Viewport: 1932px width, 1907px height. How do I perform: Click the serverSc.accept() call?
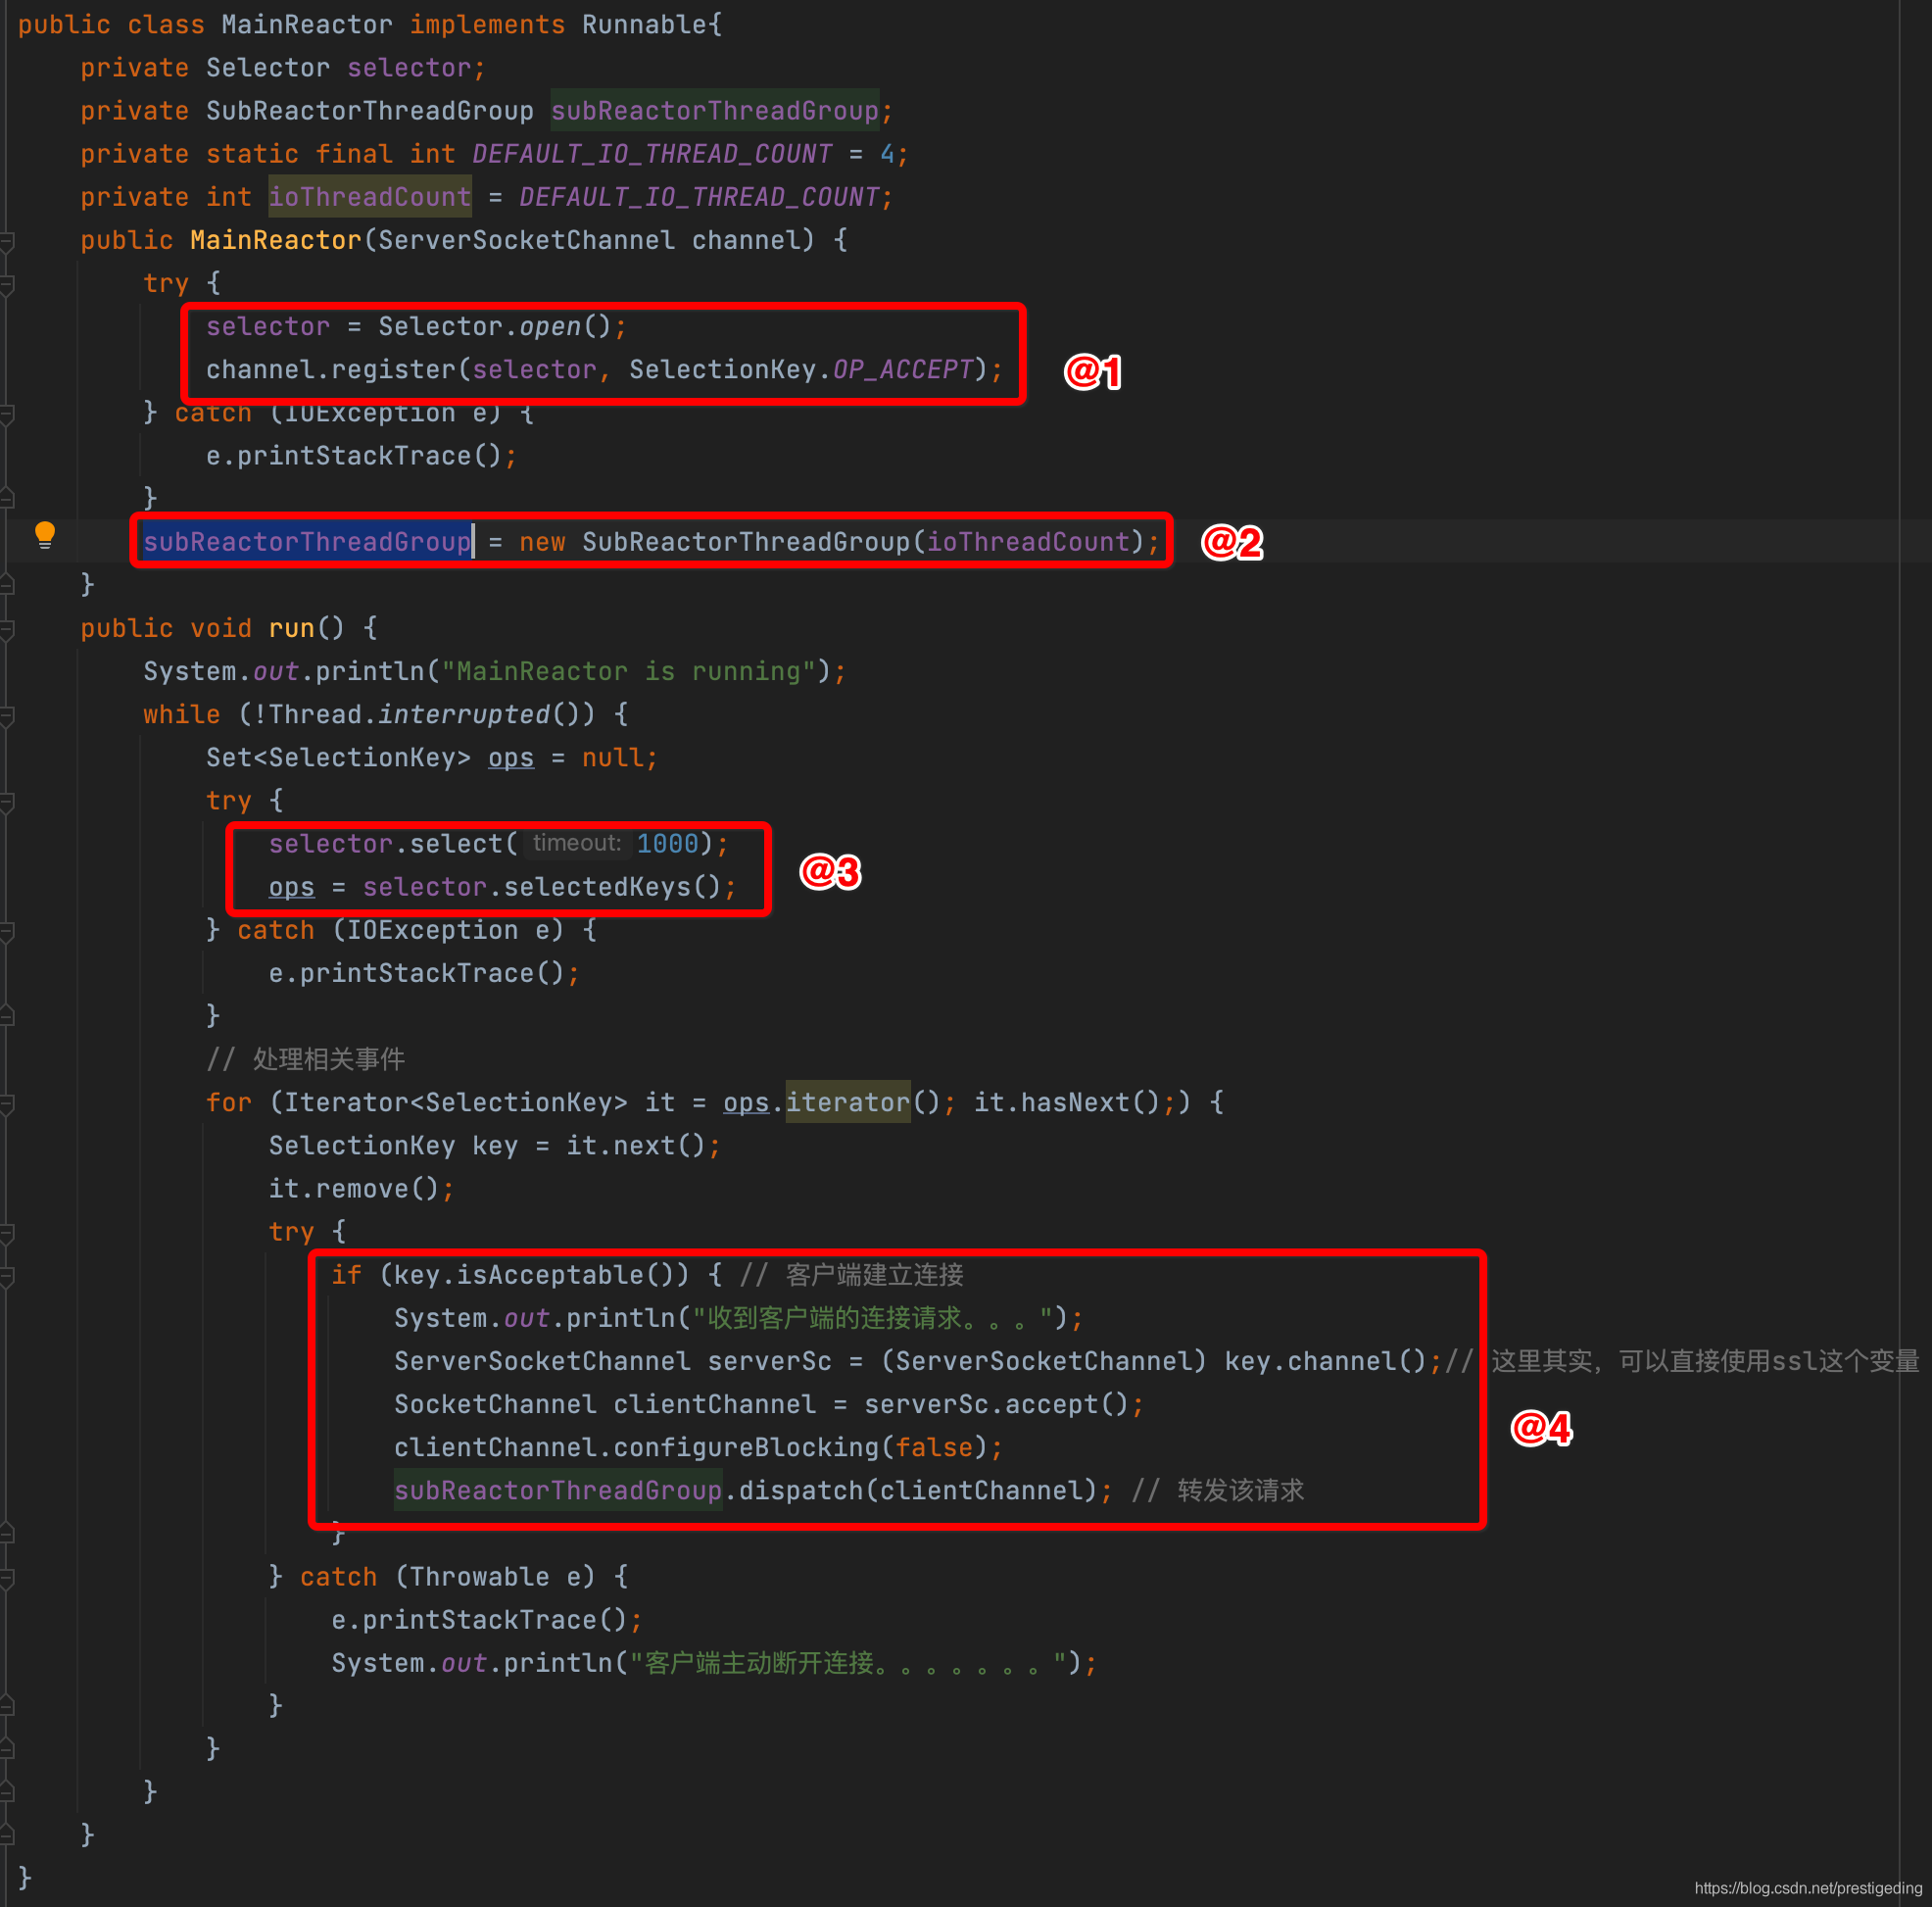pos(996,1404)
